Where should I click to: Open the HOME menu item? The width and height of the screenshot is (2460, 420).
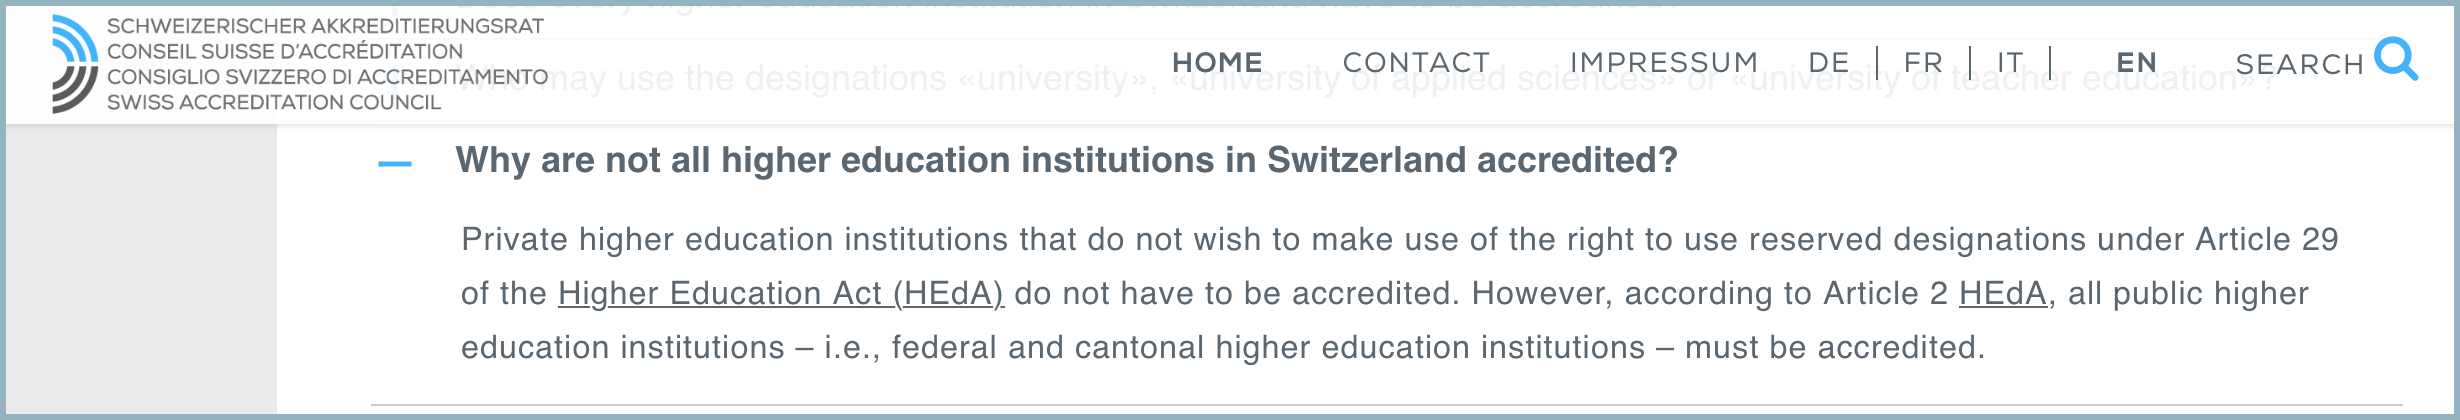coord(1217,62)
